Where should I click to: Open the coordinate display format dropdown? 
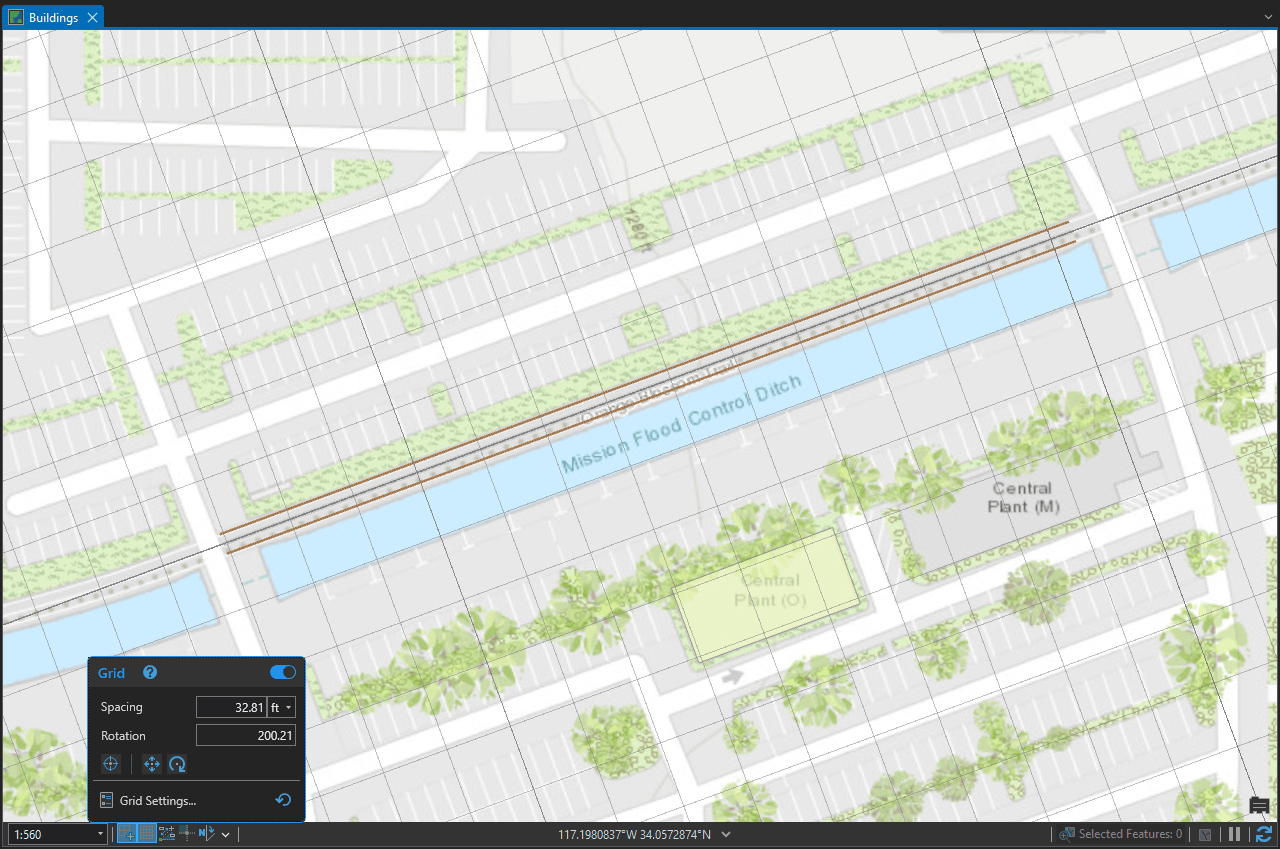[726, 834]
